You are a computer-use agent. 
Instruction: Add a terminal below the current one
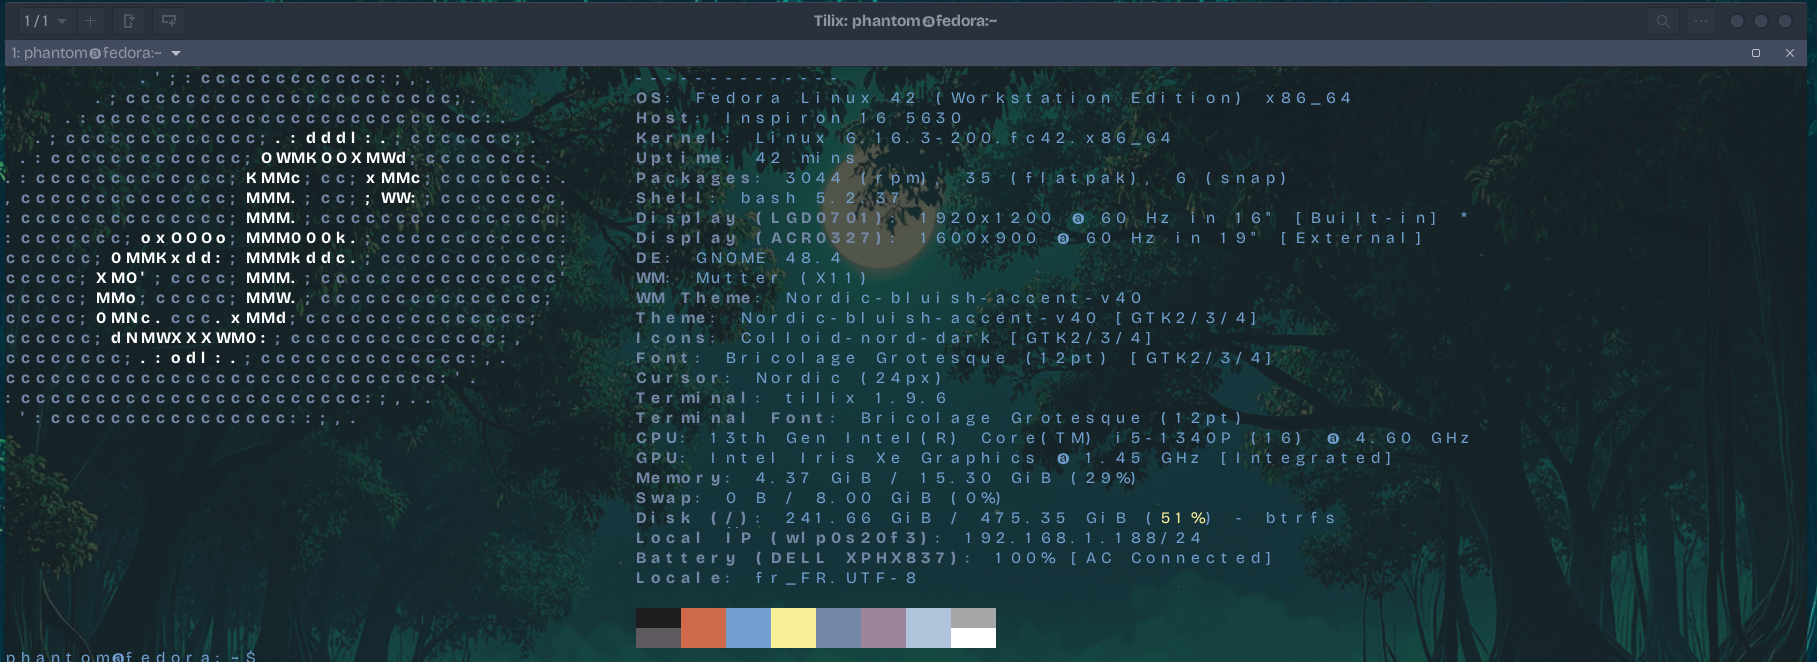[169, 21]
